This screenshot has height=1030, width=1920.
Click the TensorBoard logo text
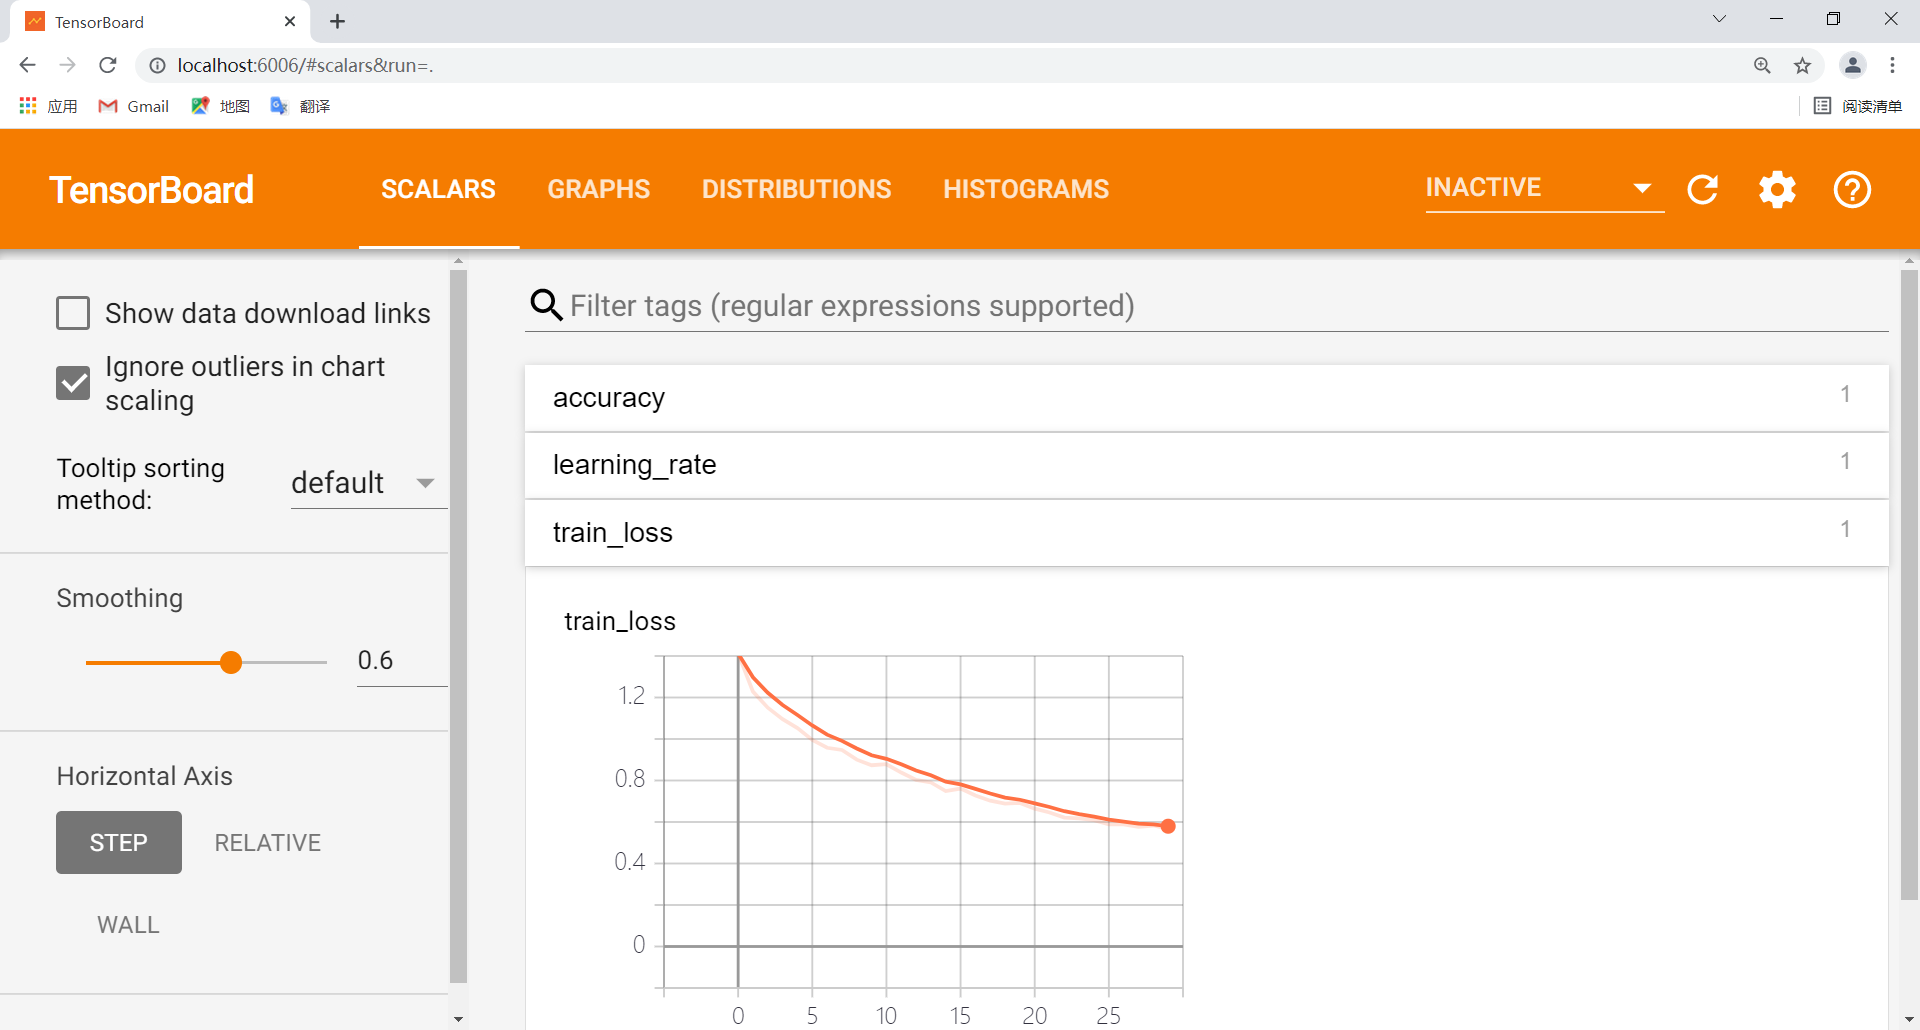point(151,189)
